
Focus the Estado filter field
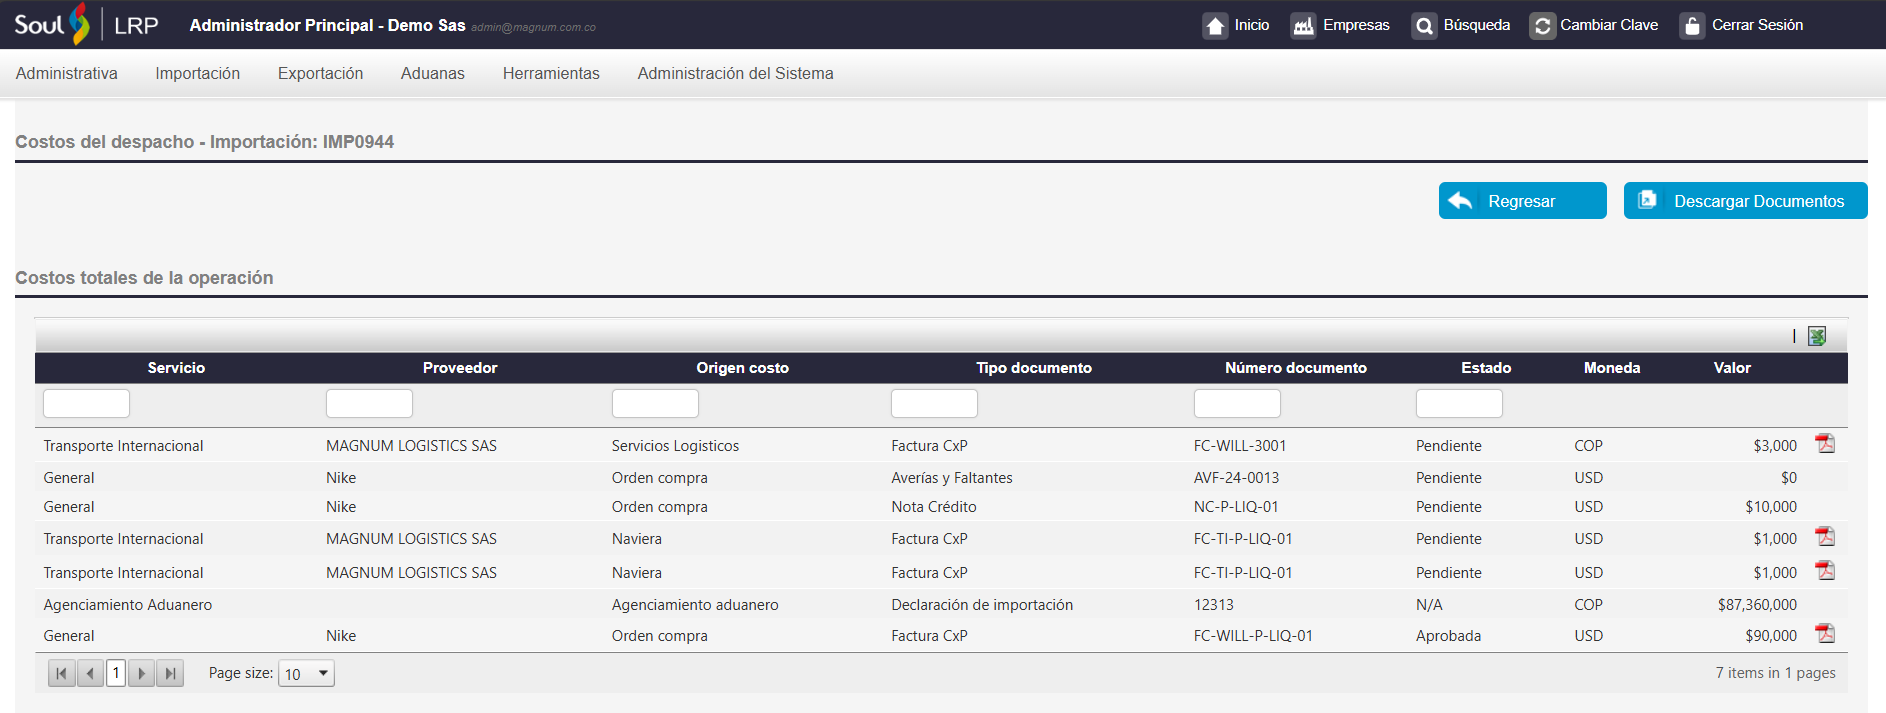(1459, 403)
